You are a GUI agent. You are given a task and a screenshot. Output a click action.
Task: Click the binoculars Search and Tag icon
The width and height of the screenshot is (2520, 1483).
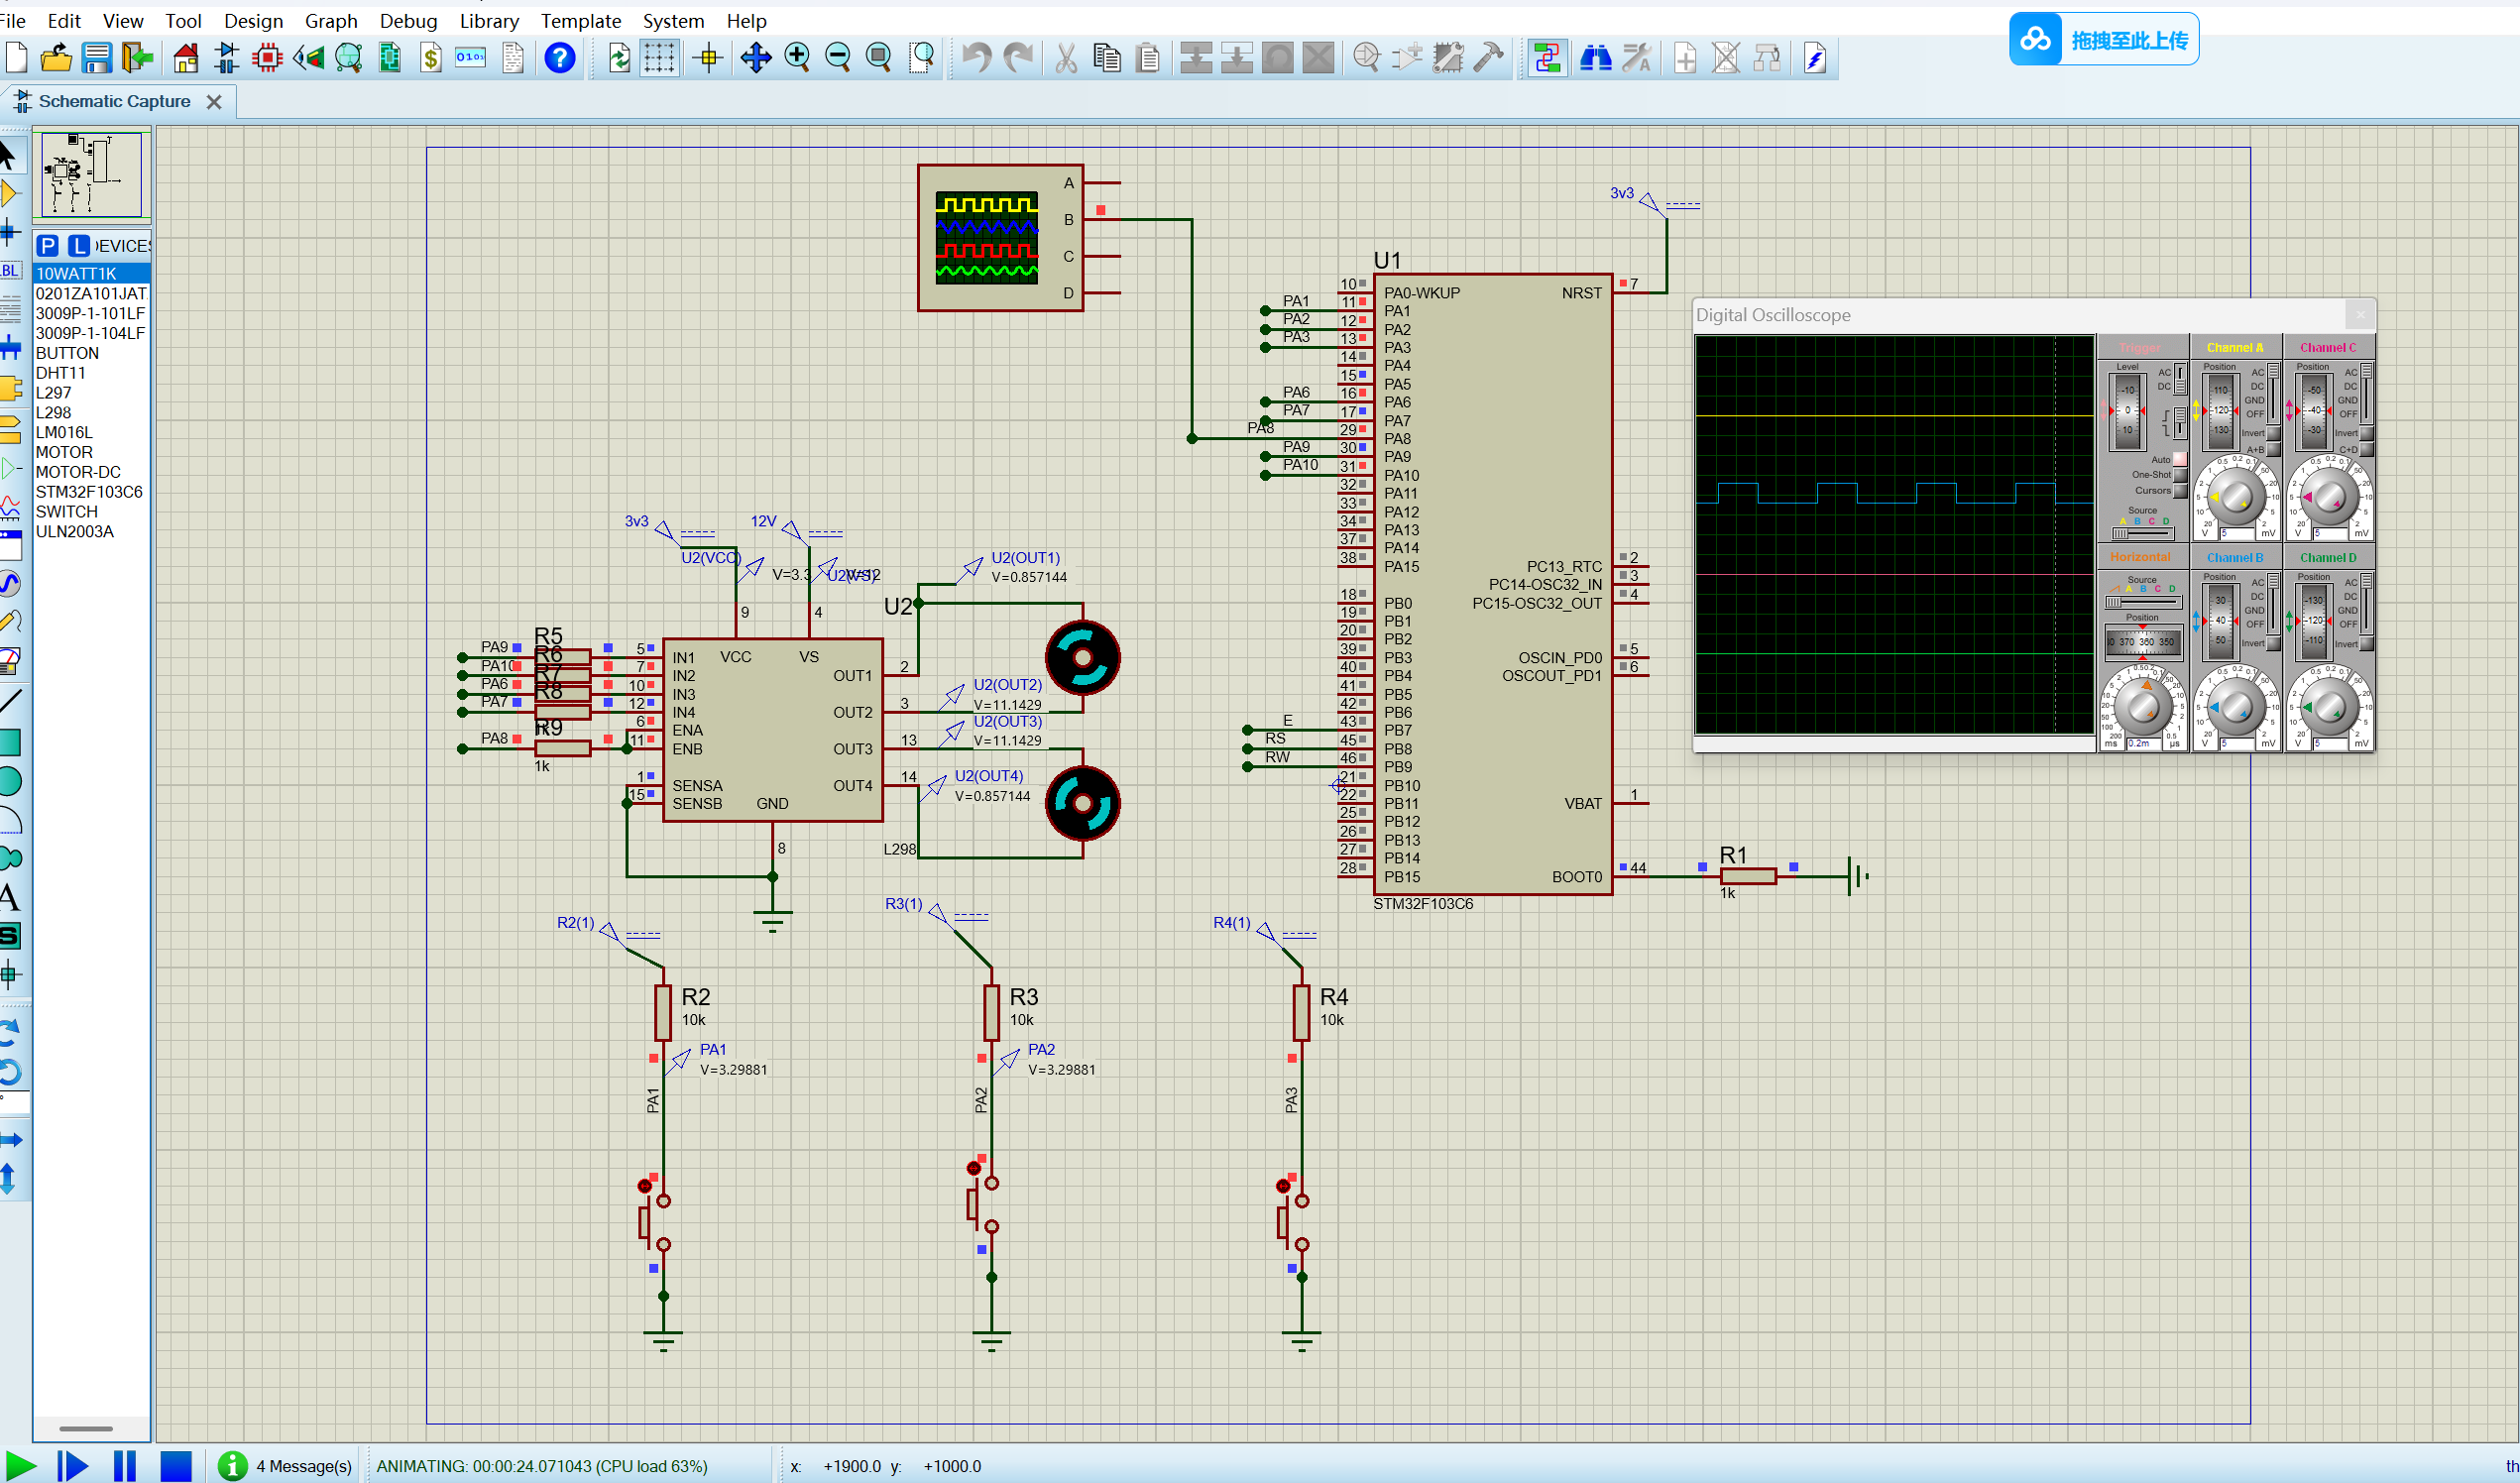click(x=1595, y=58)
